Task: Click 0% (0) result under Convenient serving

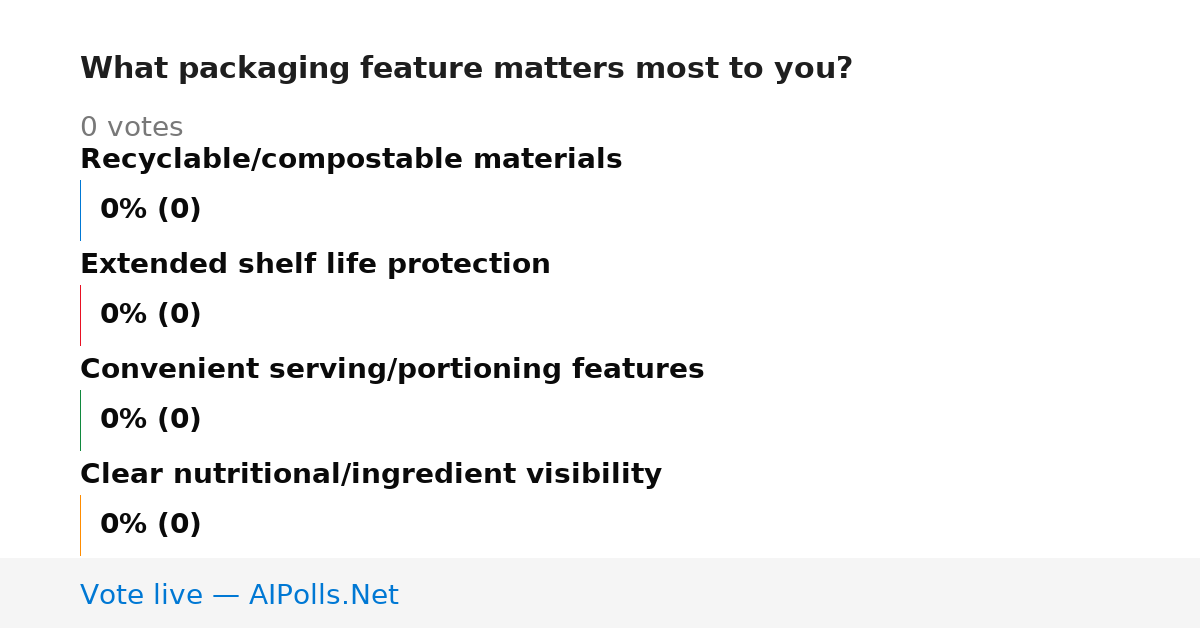Action: 150,420
